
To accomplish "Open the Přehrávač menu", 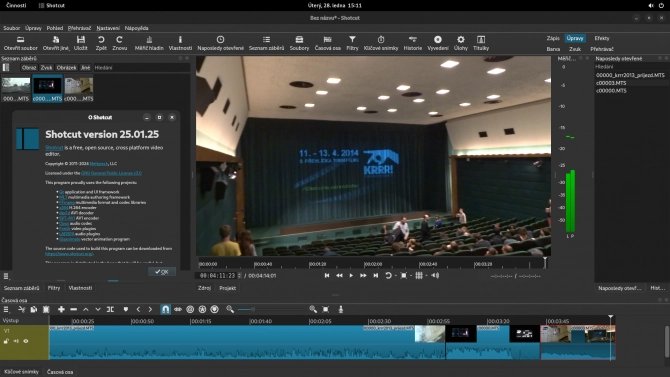I will click(79, 28).
